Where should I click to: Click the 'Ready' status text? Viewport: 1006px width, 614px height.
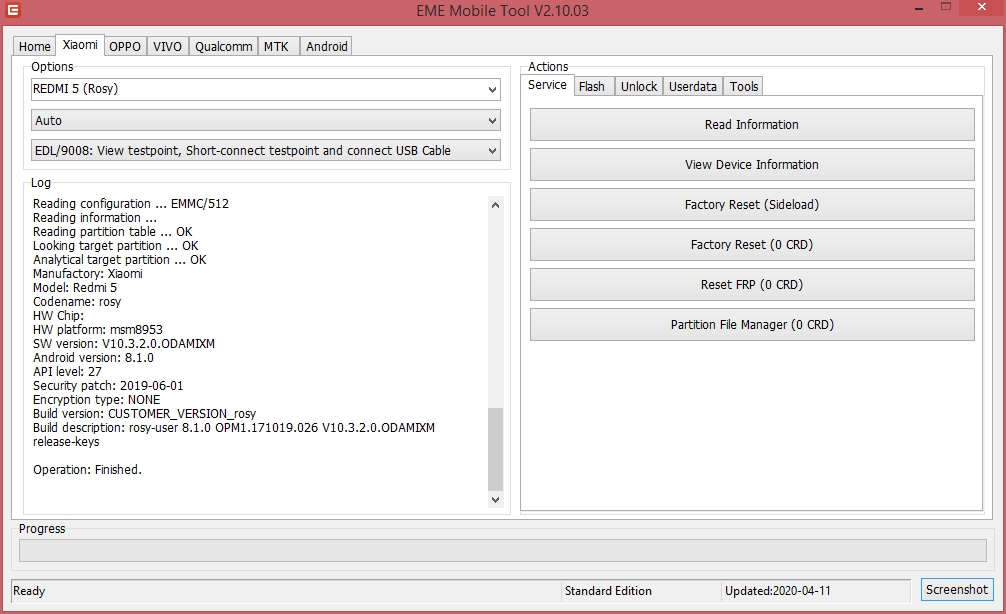tap(29, 591)
